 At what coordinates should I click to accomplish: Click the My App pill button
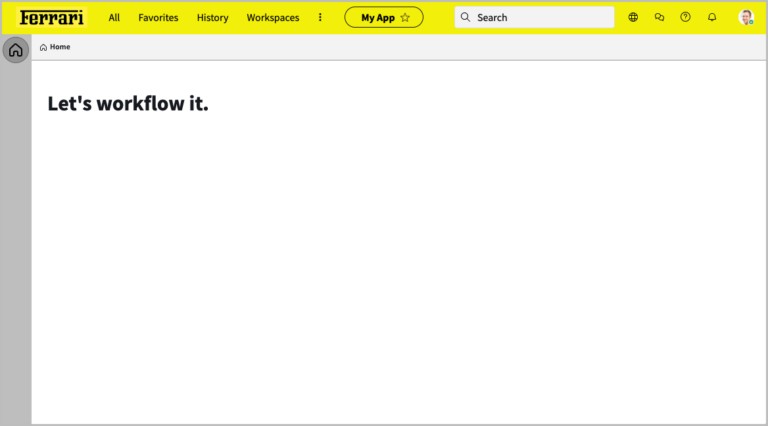click(384, 18)
